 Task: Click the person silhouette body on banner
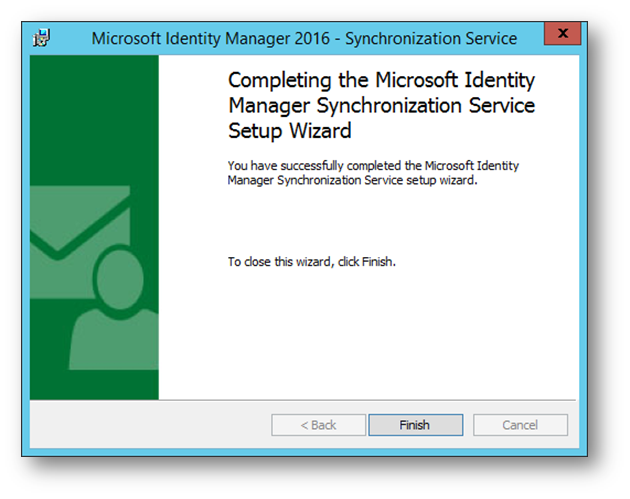tap(115, 342)
